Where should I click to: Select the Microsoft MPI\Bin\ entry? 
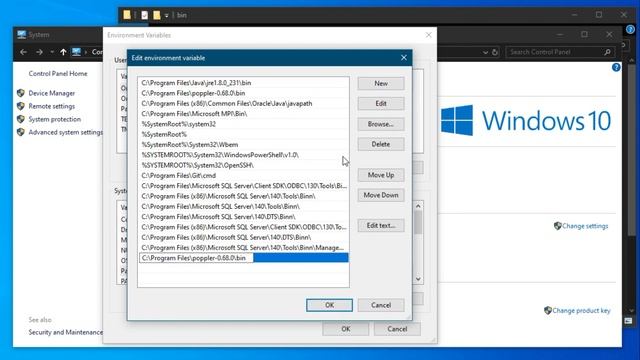[x=243, y=113]
